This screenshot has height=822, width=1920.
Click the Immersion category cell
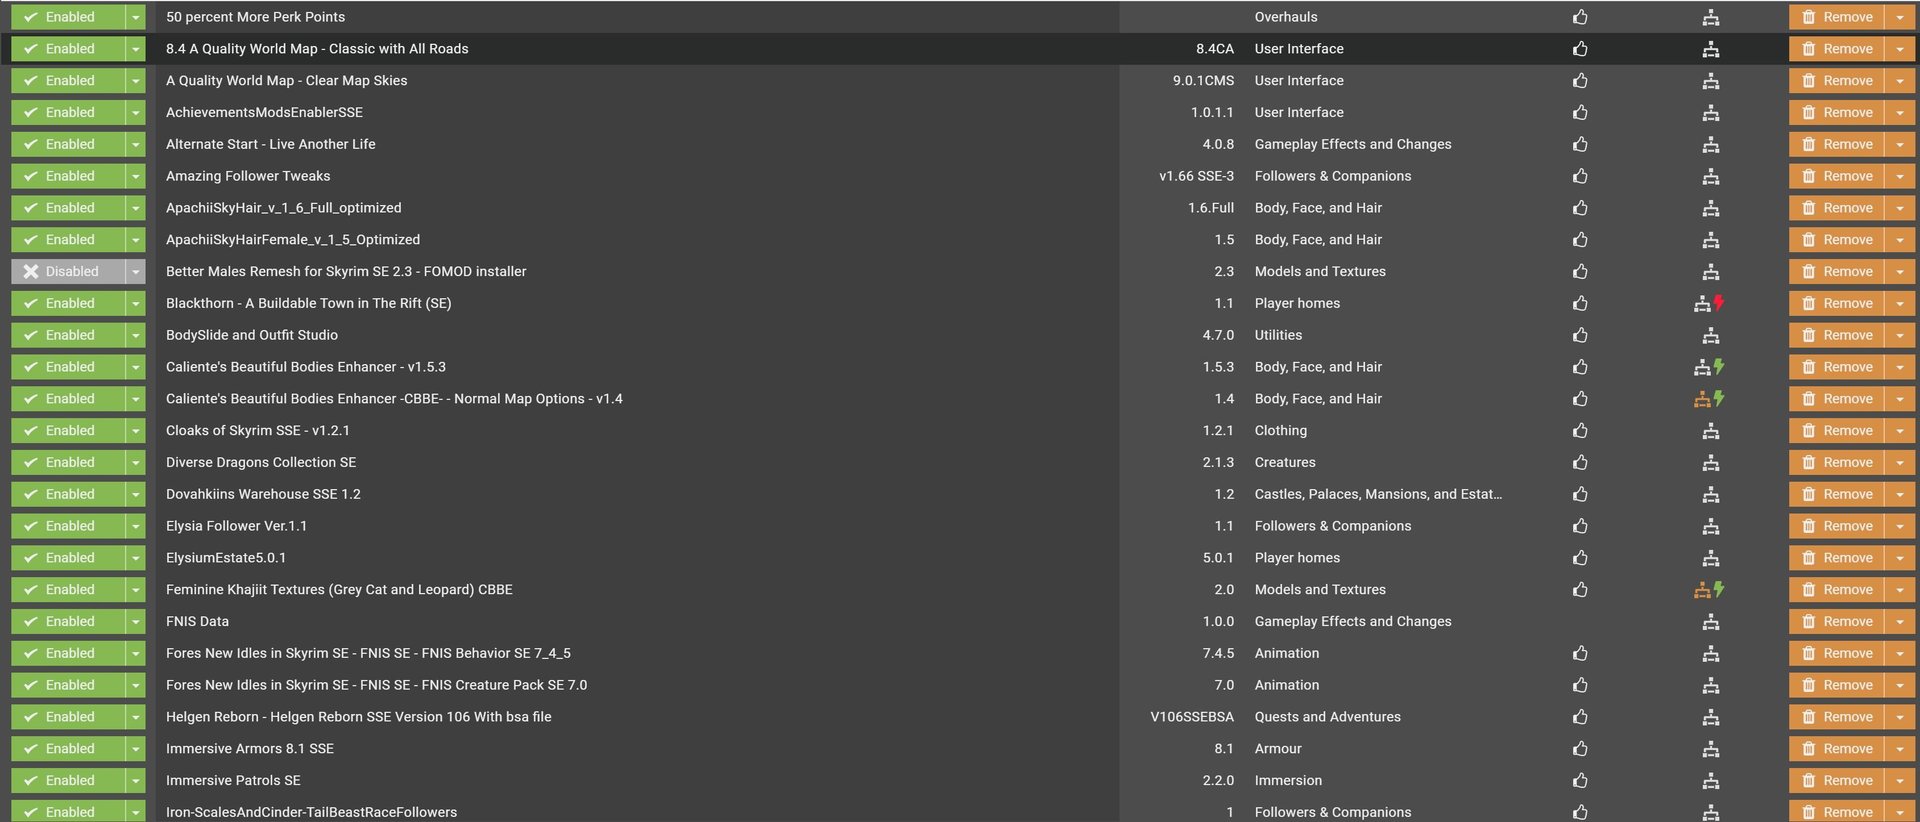pos(1288,780)
